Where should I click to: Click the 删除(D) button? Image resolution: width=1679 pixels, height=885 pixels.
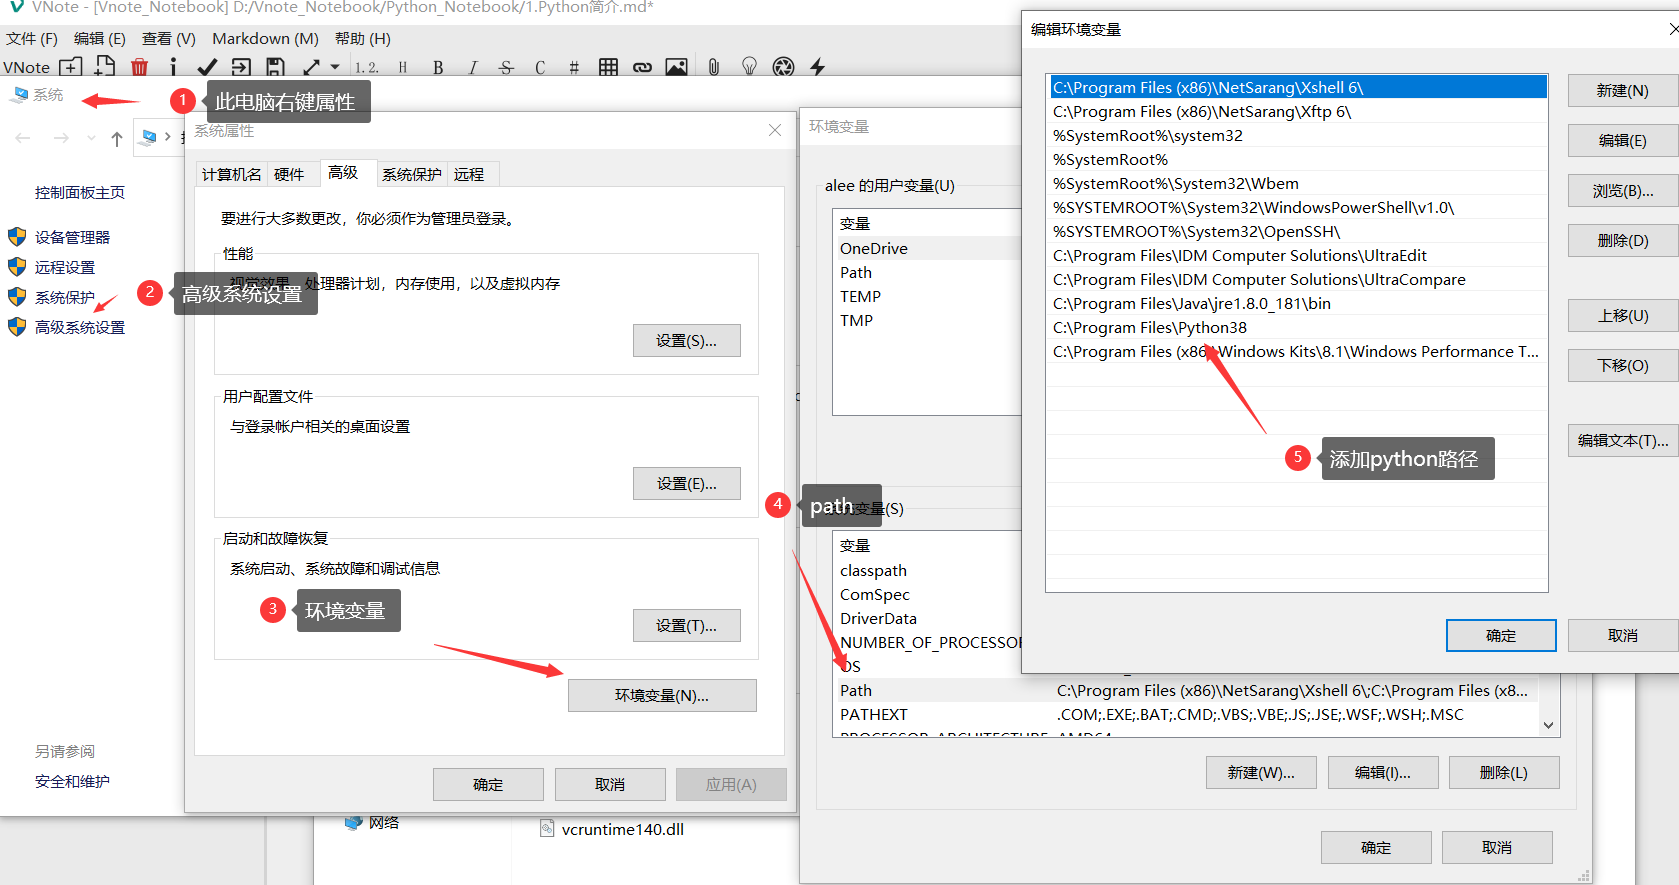1622,241
